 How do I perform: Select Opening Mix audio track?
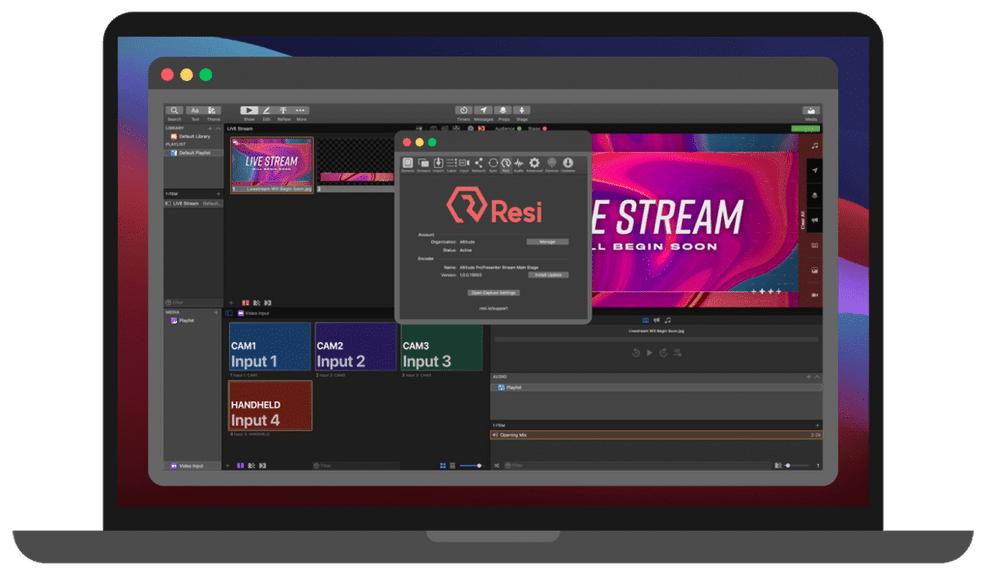point(657,435)
